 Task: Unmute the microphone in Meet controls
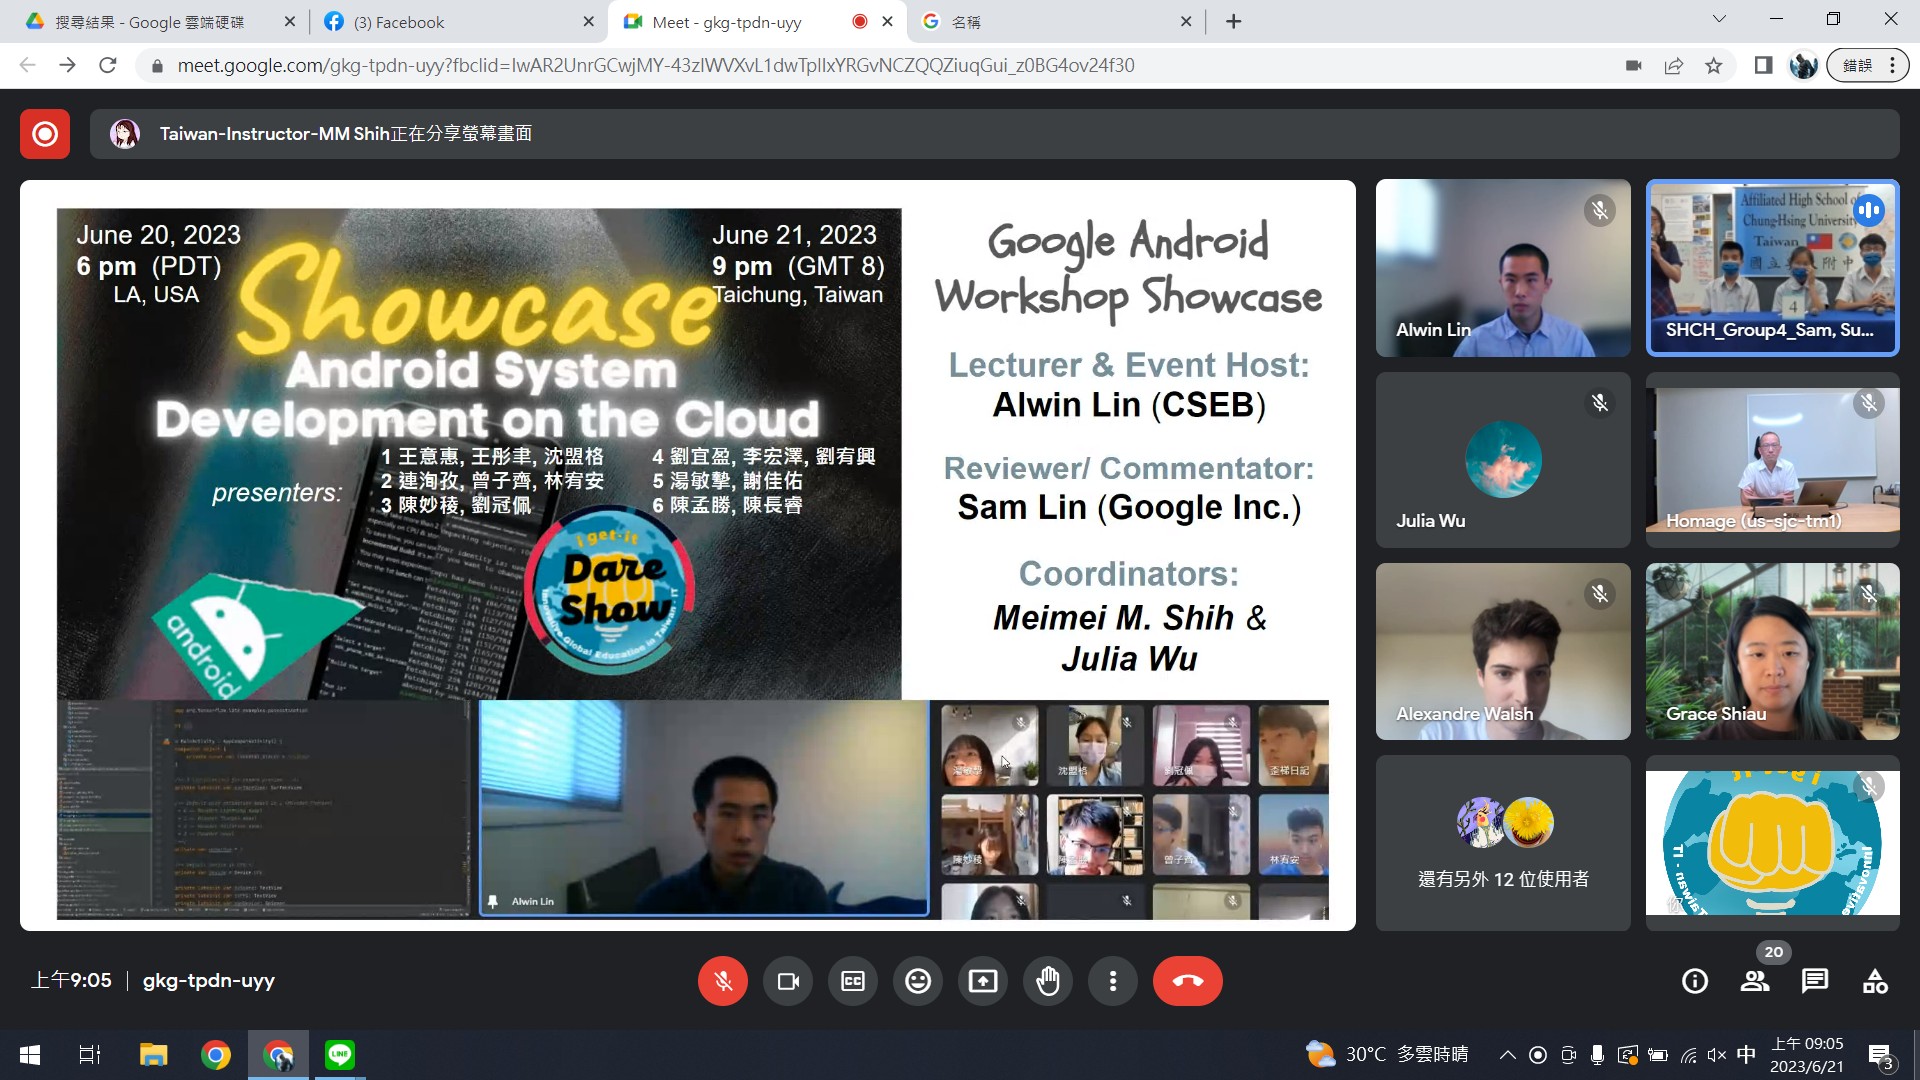723,981
